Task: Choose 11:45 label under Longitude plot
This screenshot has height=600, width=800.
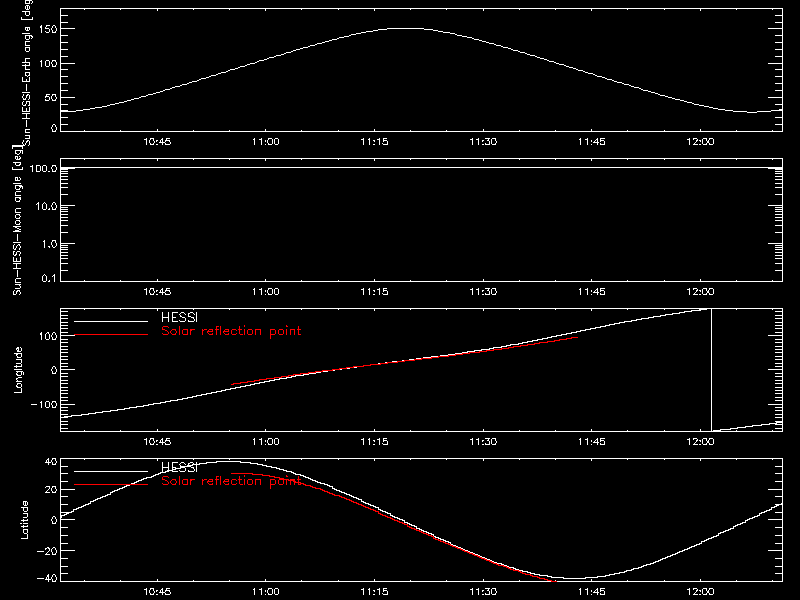Action: (592, 442)
